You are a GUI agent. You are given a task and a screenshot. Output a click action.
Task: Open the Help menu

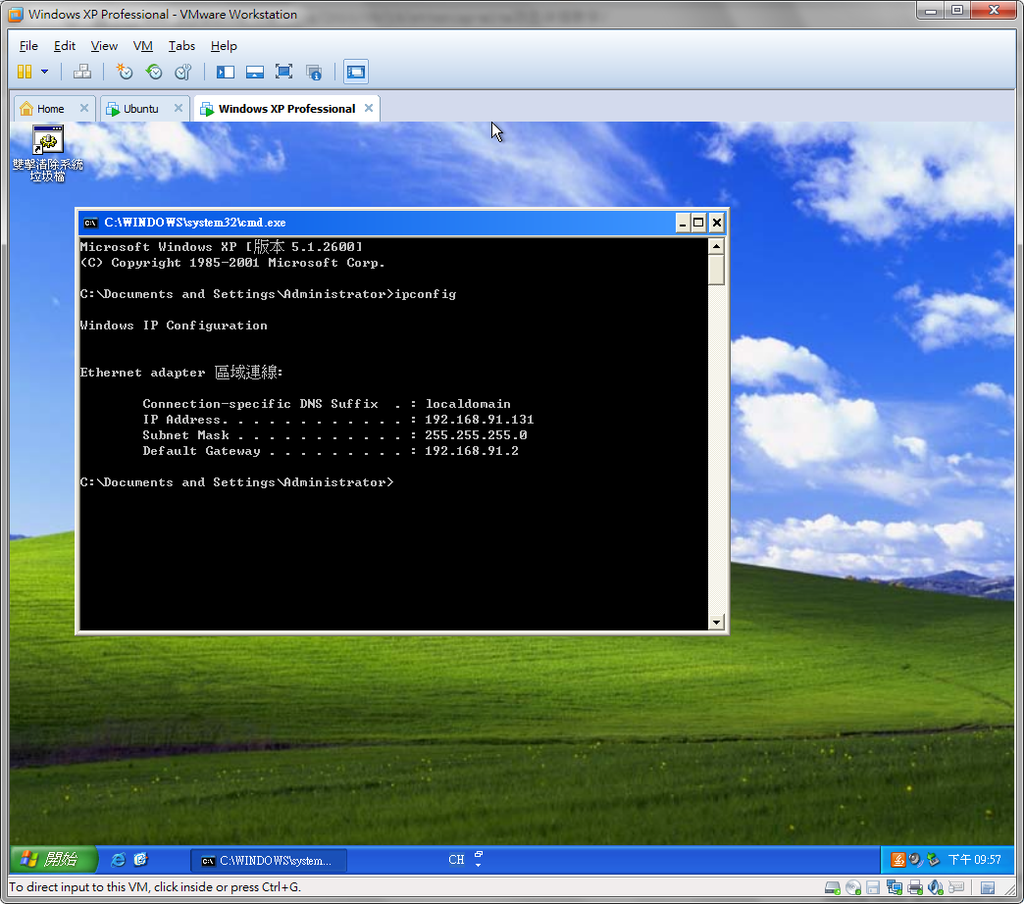pyautogui.click(x=223, y=46)
